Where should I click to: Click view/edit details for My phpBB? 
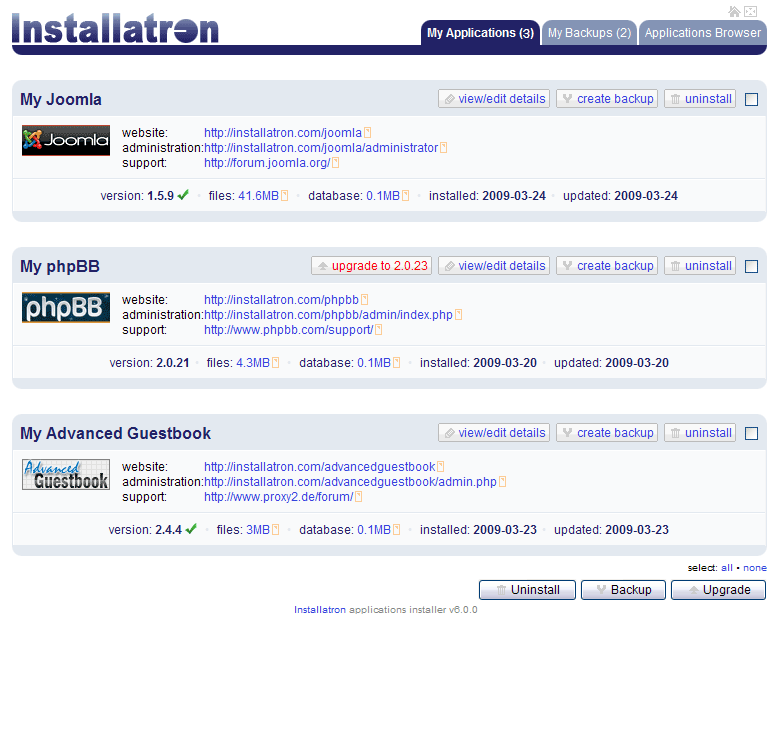494,266
